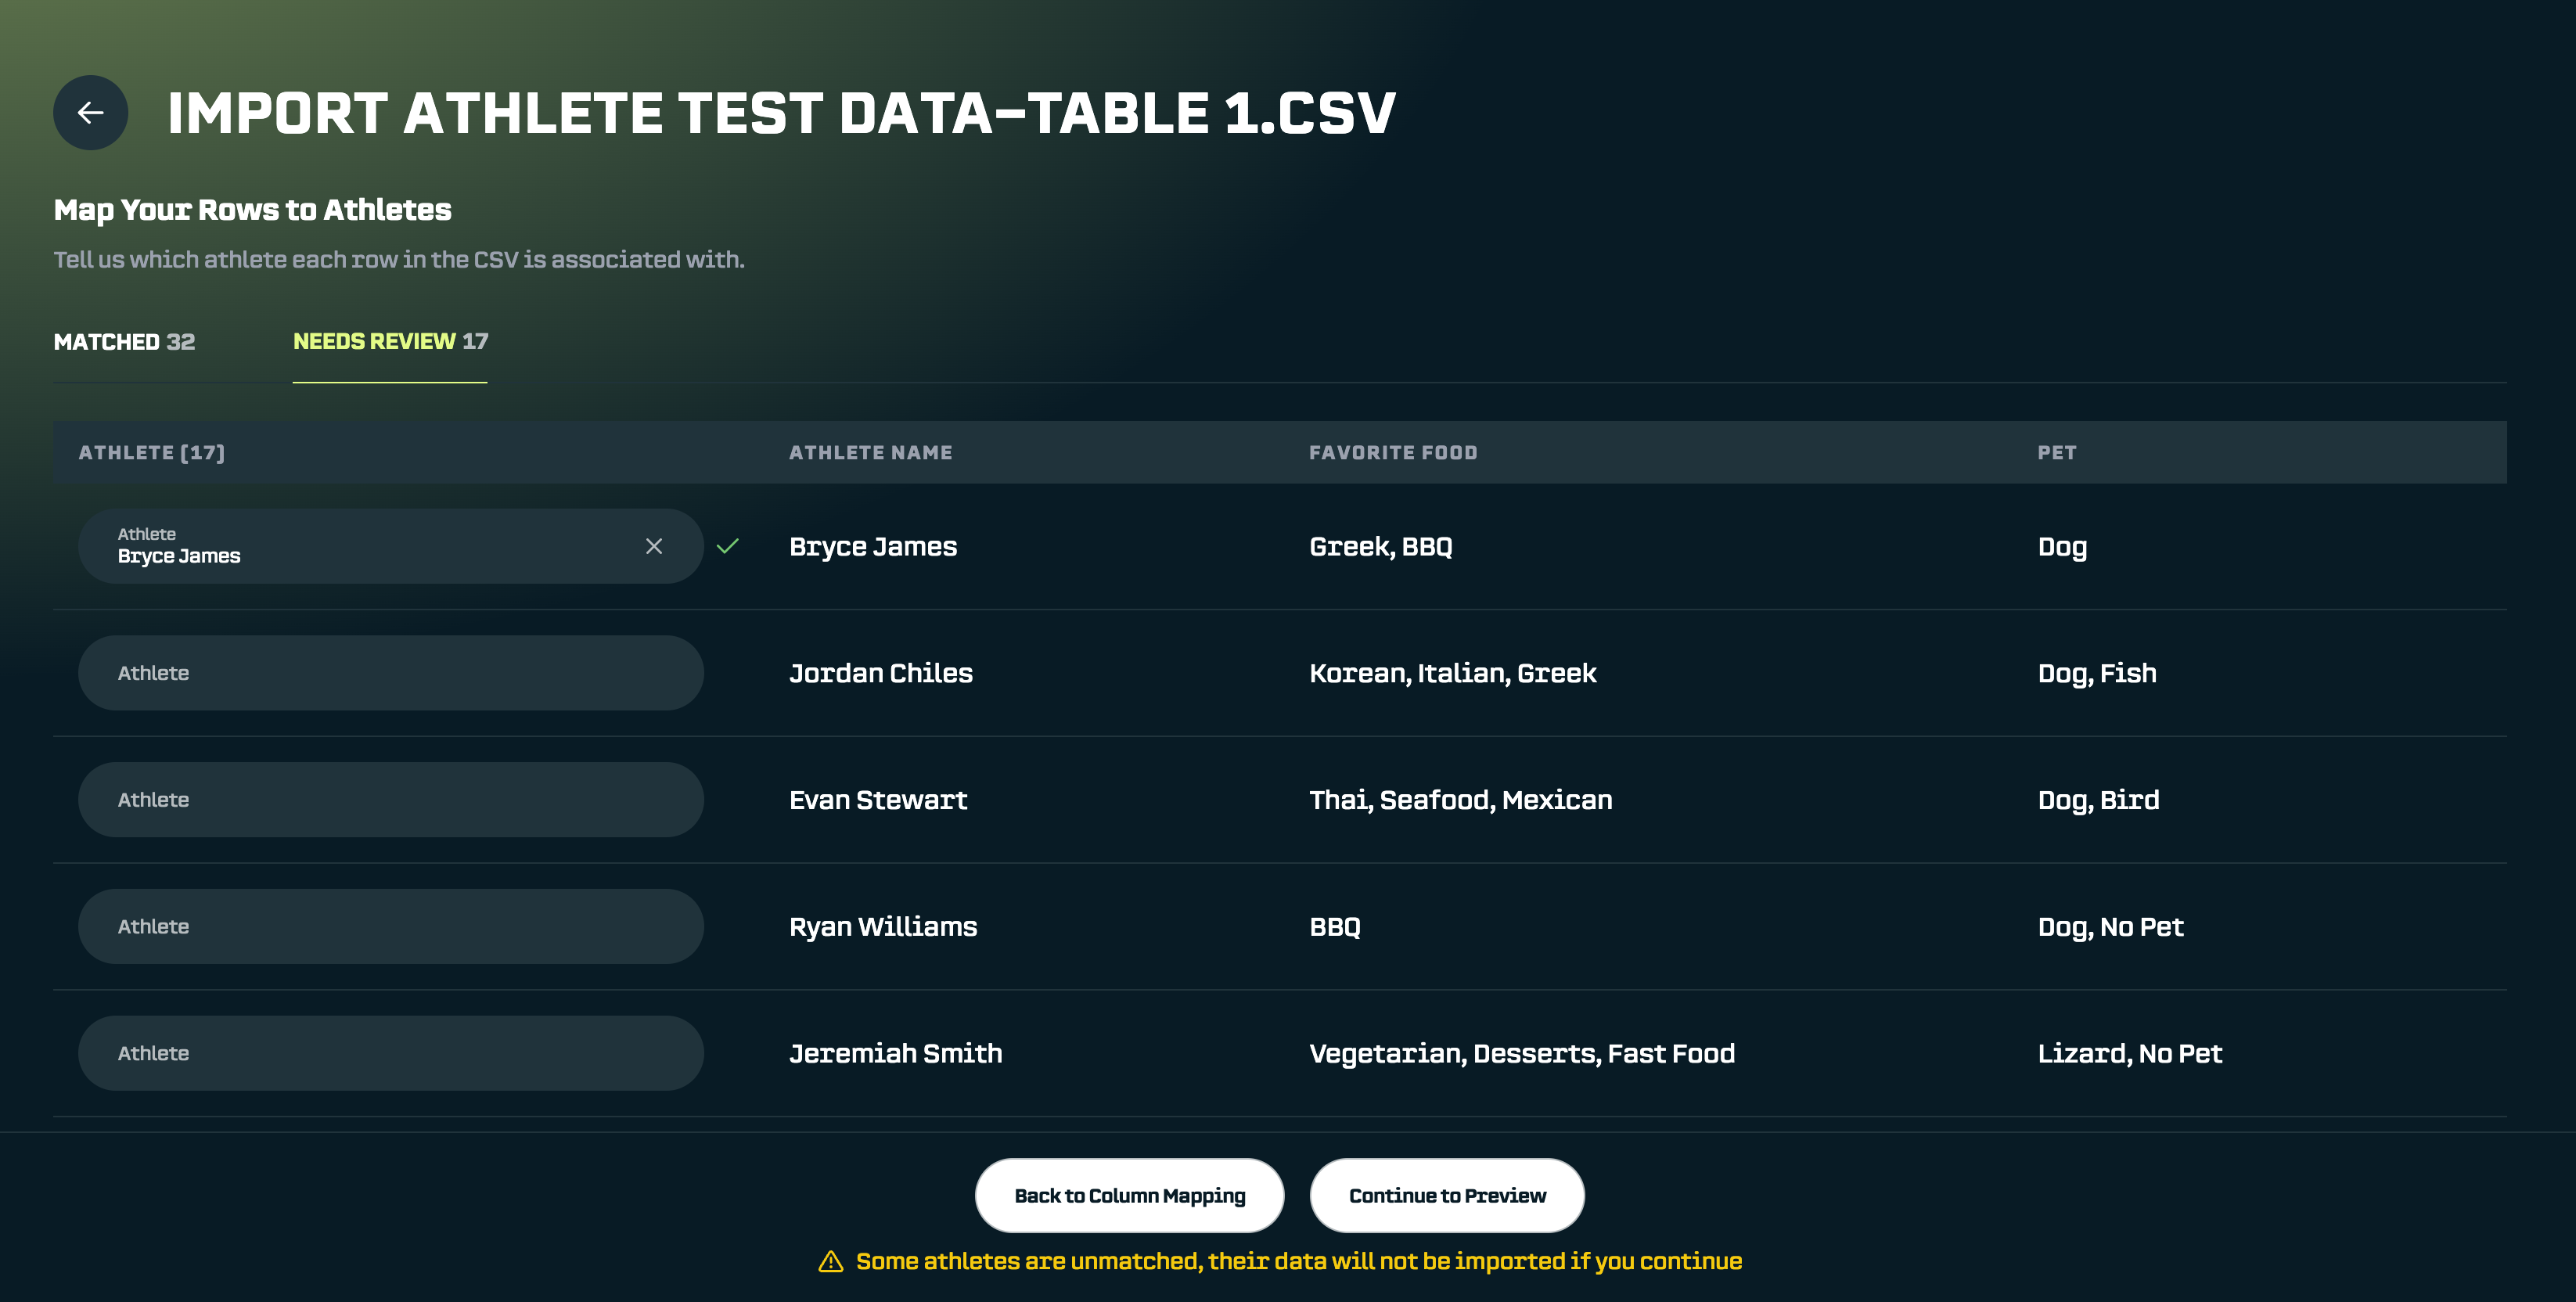Image resolution: width=2576 pixels, height=1302 pixels.
Task: Click Back to Column Mapping button
Action: (1129, 1196)
